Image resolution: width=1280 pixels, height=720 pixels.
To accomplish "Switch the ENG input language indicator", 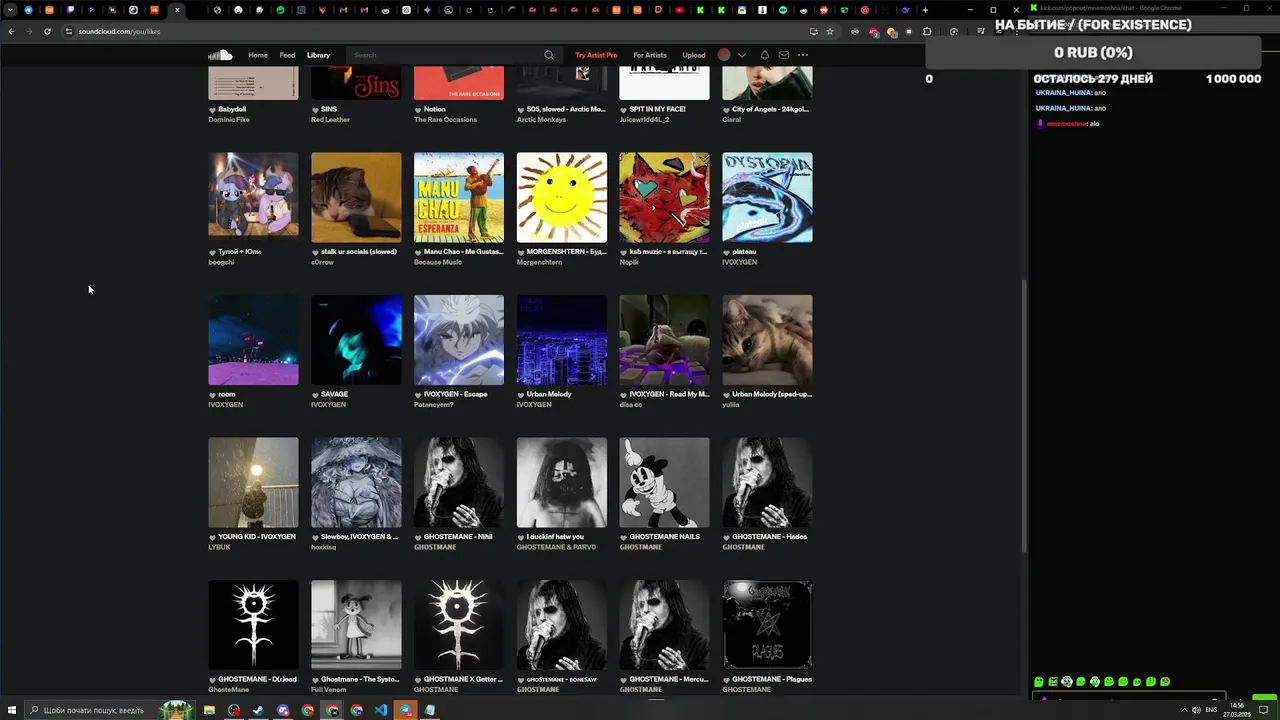I will [x=1211, y=710].
